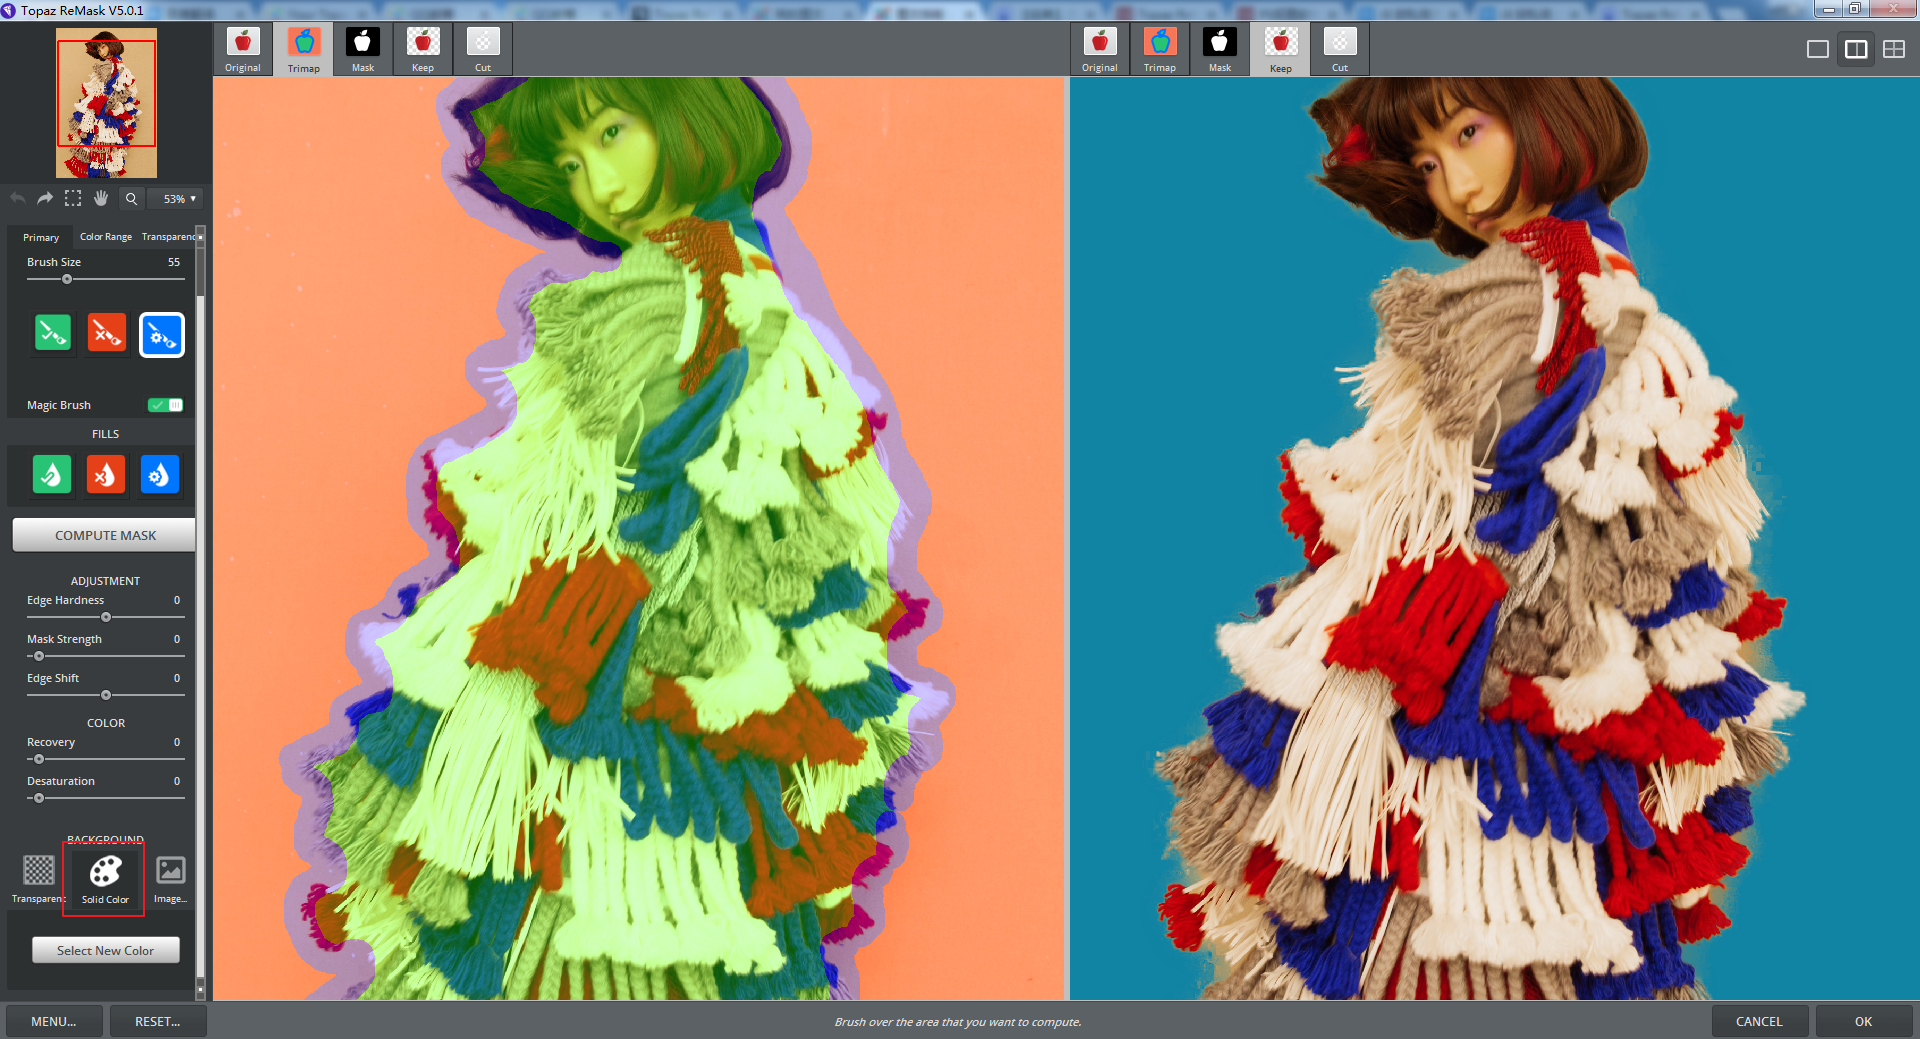This screenshot has width=1920, height=1039.
Task: Click the Redo arrow icon
Action: [45, 198]
